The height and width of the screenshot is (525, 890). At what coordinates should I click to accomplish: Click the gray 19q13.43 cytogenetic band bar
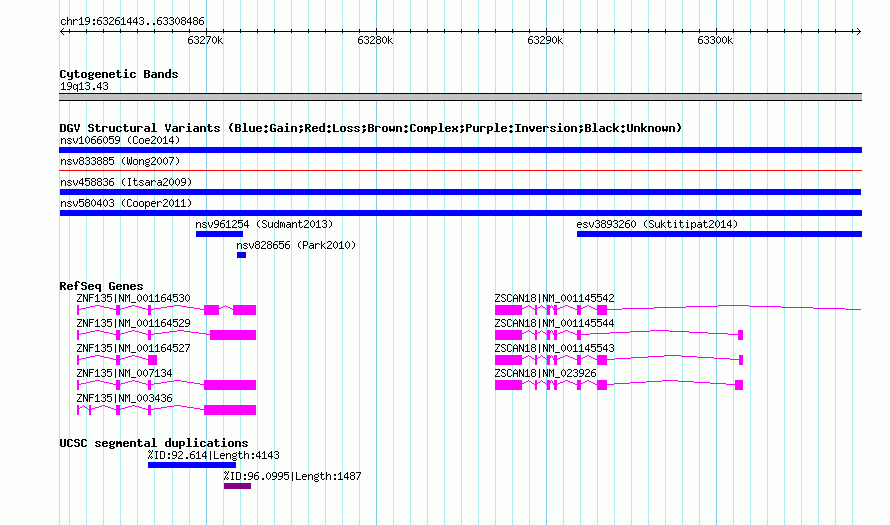[x=460, y=97]
